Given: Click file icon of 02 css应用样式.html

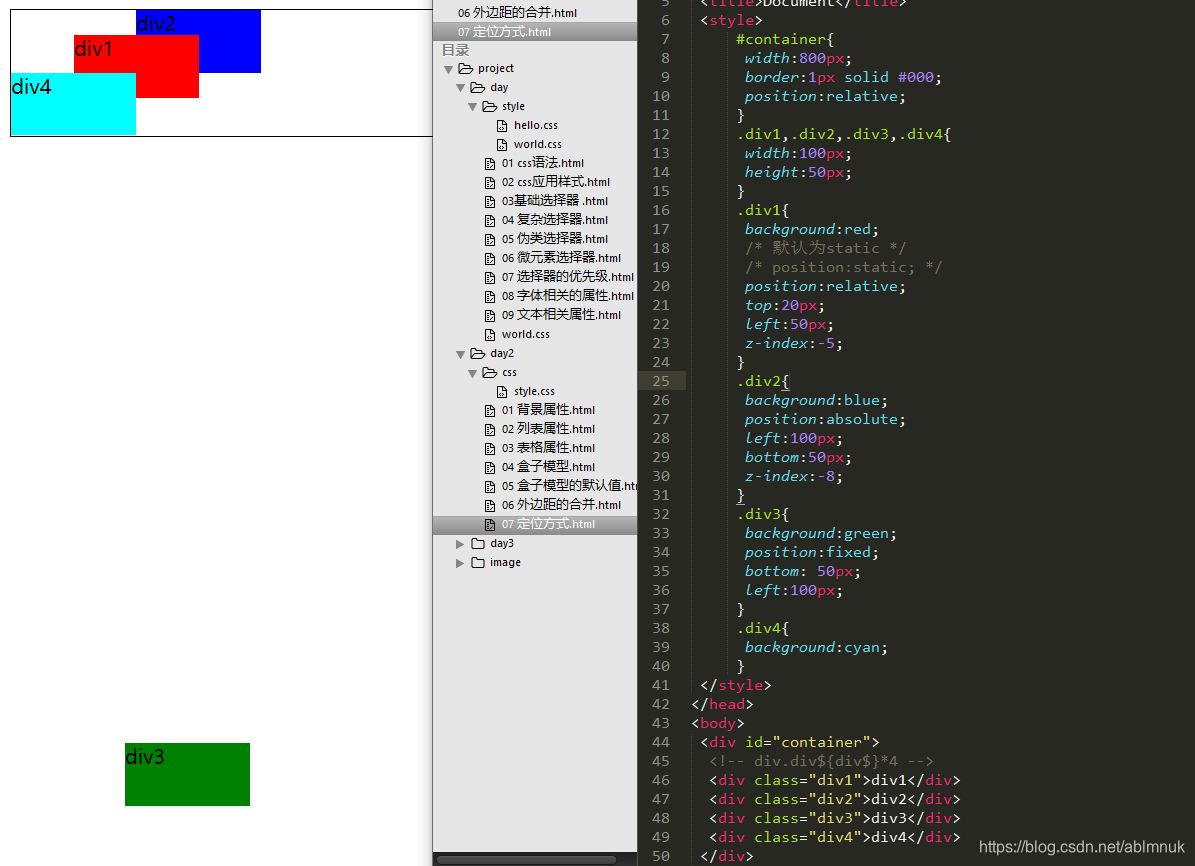Looking at the screenshot, I should (490, 183).
